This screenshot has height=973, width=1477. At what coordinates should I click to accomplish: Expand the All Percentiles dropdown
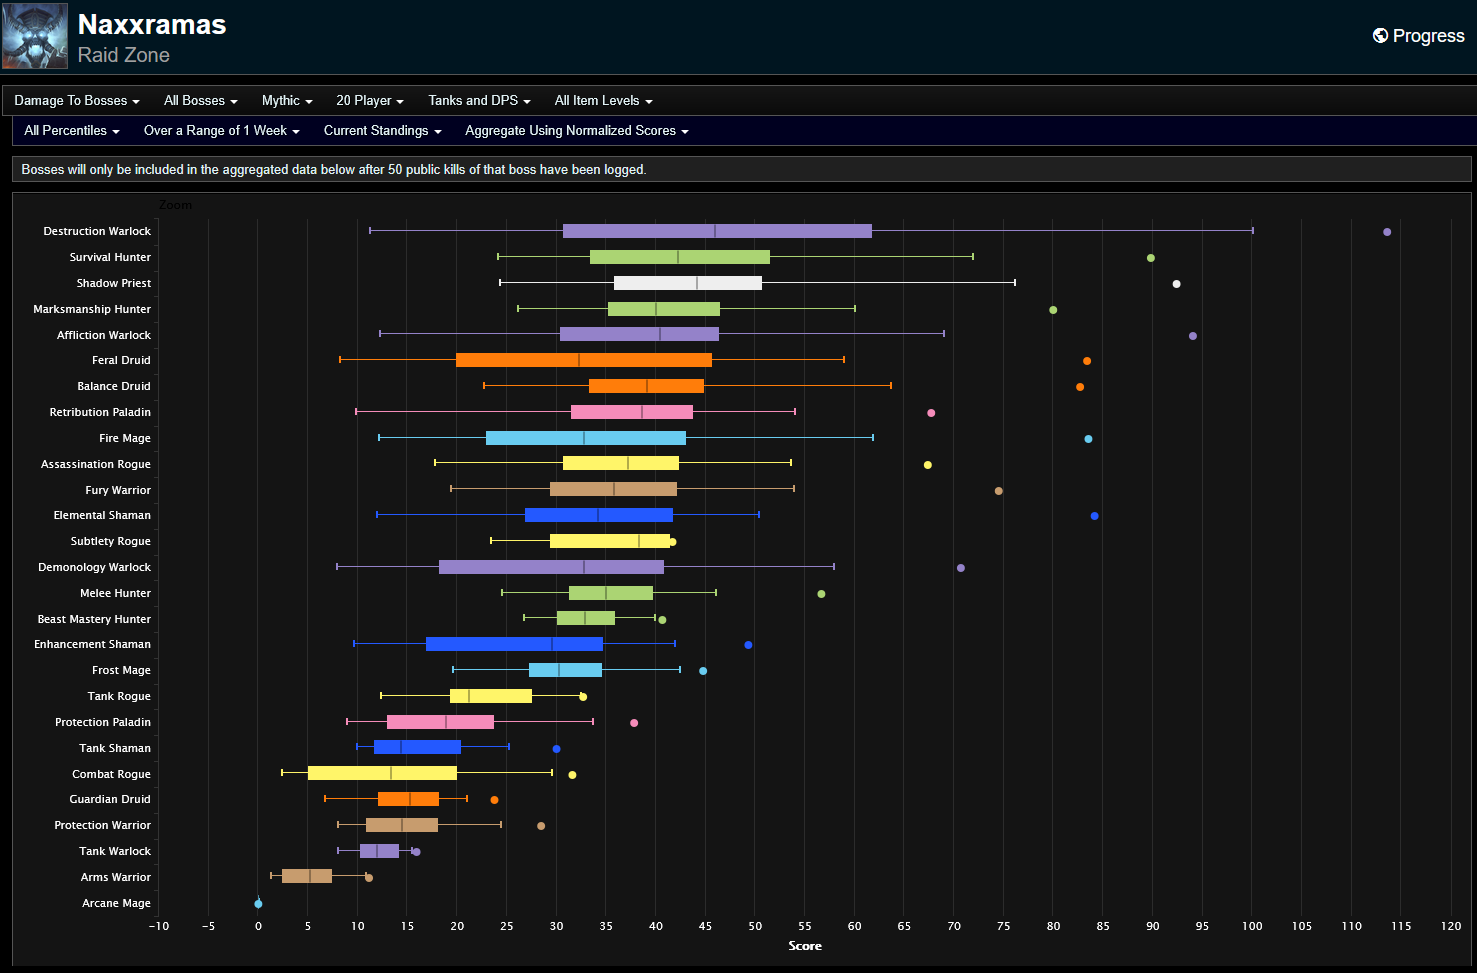click(x=71, y=131)
